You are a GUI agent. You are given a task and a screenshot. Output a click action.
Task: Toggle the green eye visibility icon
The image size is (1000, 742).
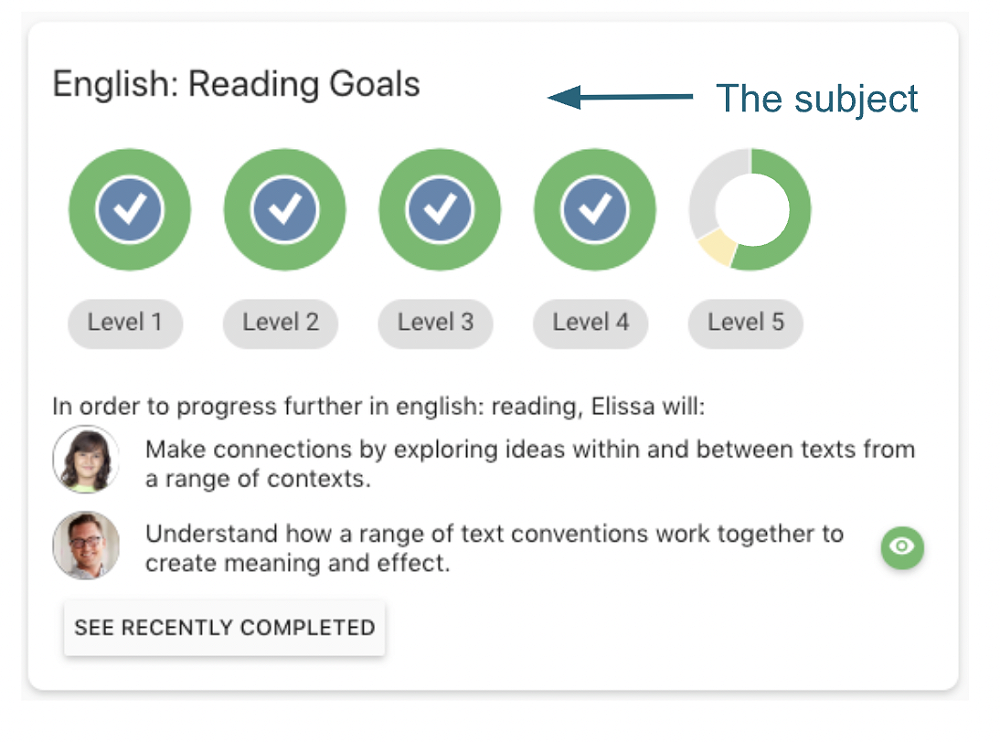[902, 547]
